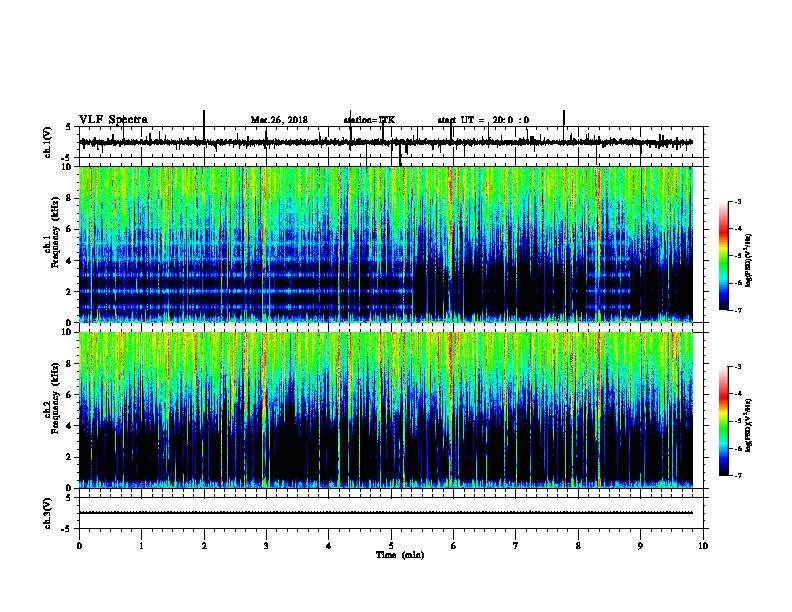Click inside the ch.2 spectrogram panel

coord(386,410)
